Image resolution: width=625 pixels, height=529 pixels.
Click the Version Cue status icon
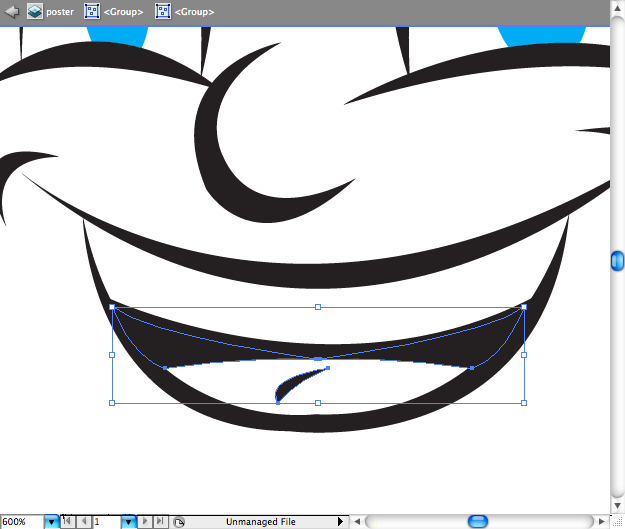coord(179,522)
